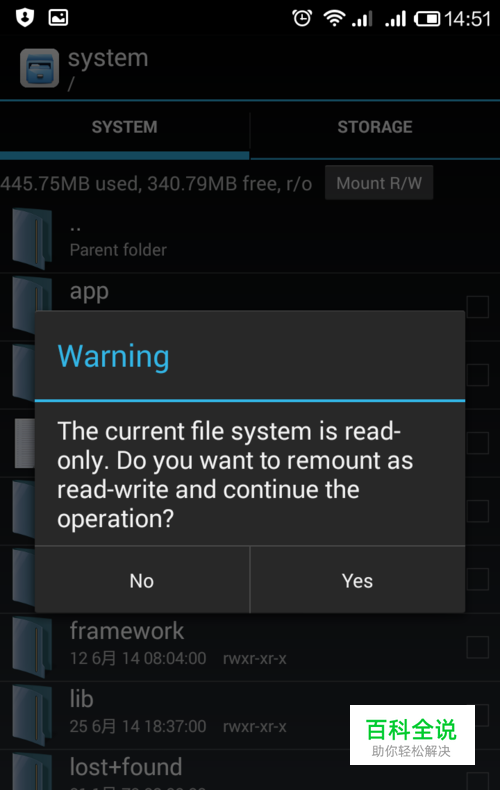The image size is (500, 790).
Task: Tap the Wi-Fi status icon
Action: (x=334, y=19)
